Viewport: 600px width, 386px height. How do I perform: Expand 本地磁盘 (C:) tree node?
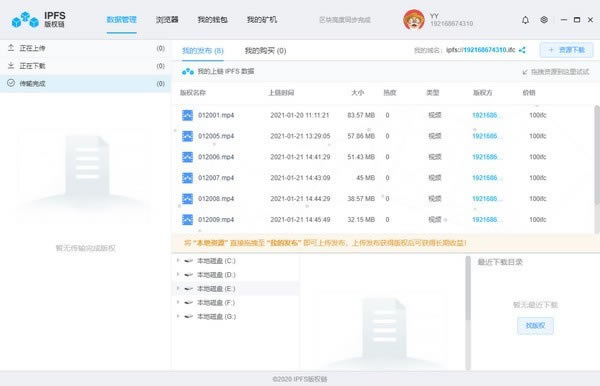[x=178, y=261]
